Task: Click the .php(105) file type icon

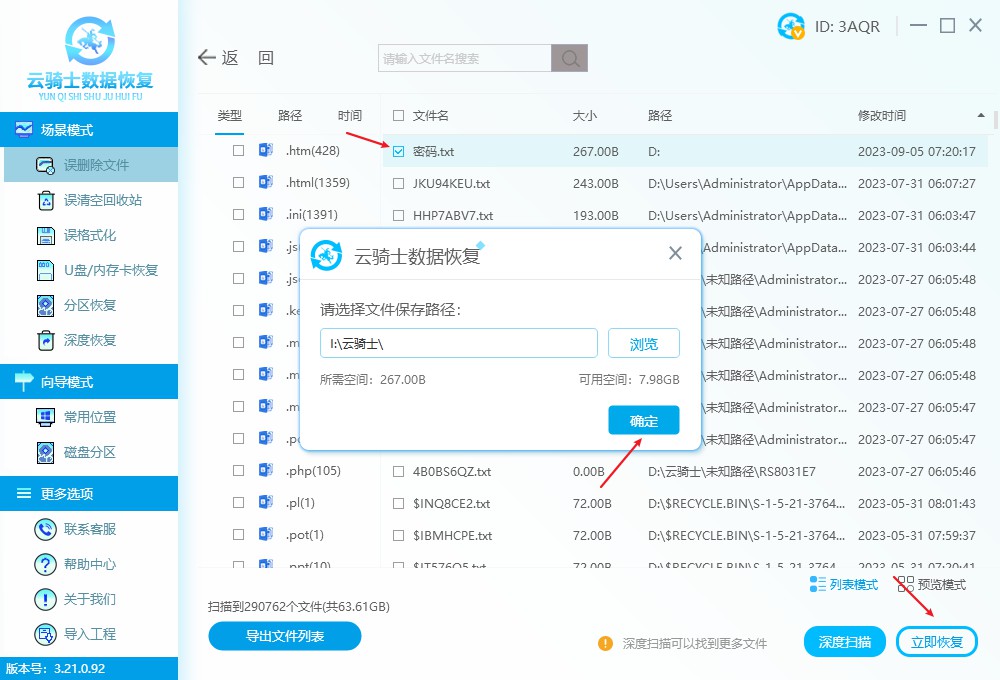Action: [266, 471]
